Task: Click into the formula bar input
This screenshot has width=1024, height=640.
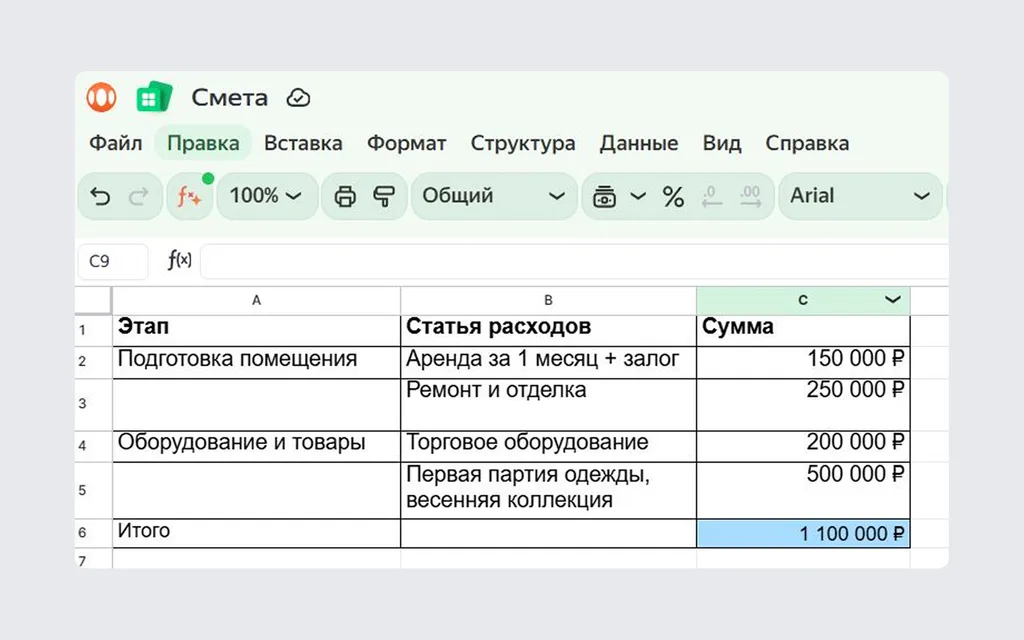Action: click(574, 261)
